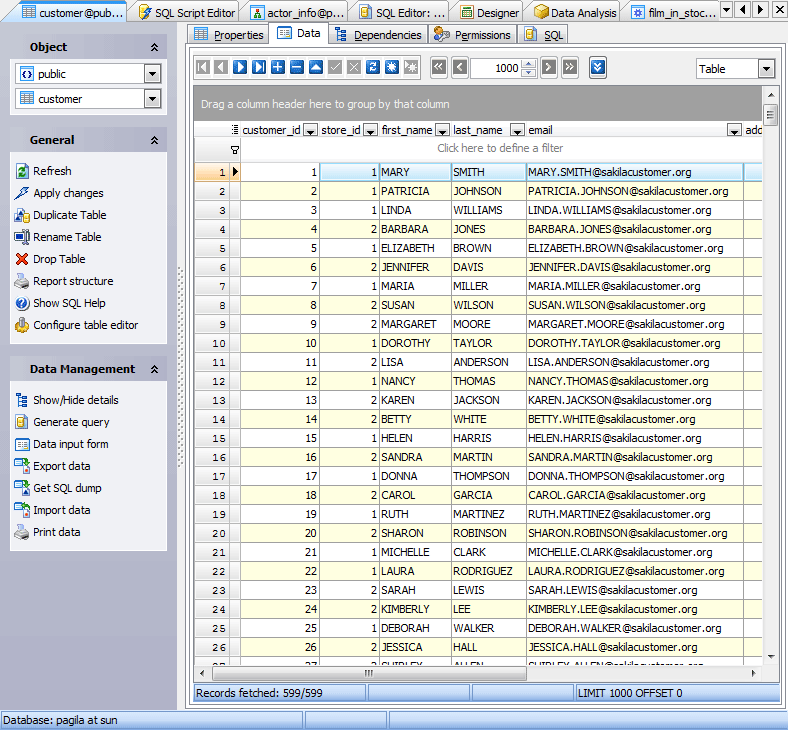Screen dimensions: 788x730
Task: Click the horizontal scrollbar thumb
Action: click(369, 673)
